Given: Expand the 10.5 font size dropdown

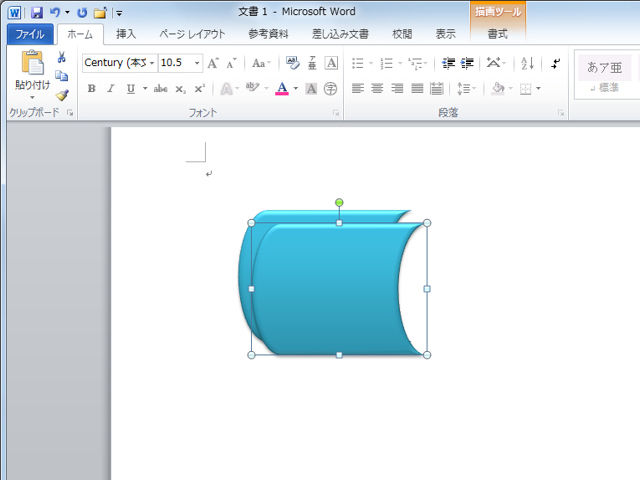Looking at the screenshot, I should pyautogui.click(x=197, y=63).
